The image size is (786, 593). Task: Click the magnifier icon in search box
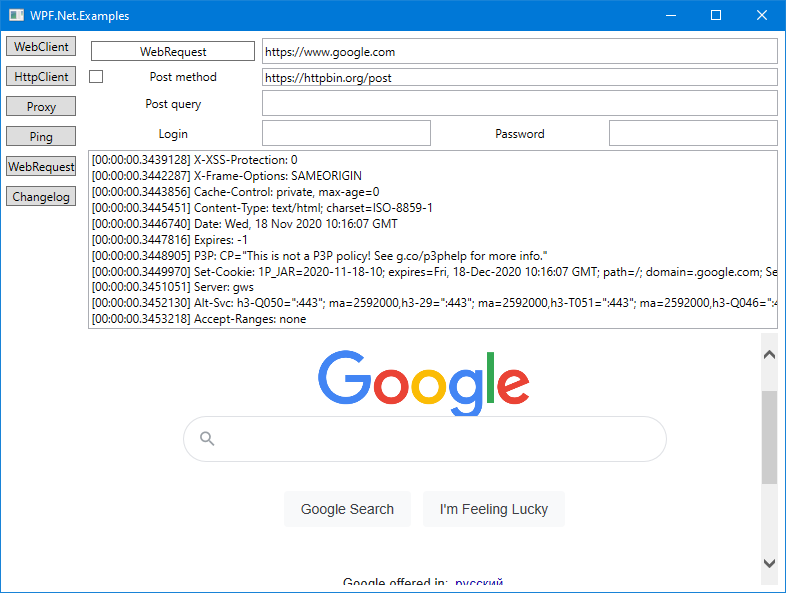coord(207,439)
